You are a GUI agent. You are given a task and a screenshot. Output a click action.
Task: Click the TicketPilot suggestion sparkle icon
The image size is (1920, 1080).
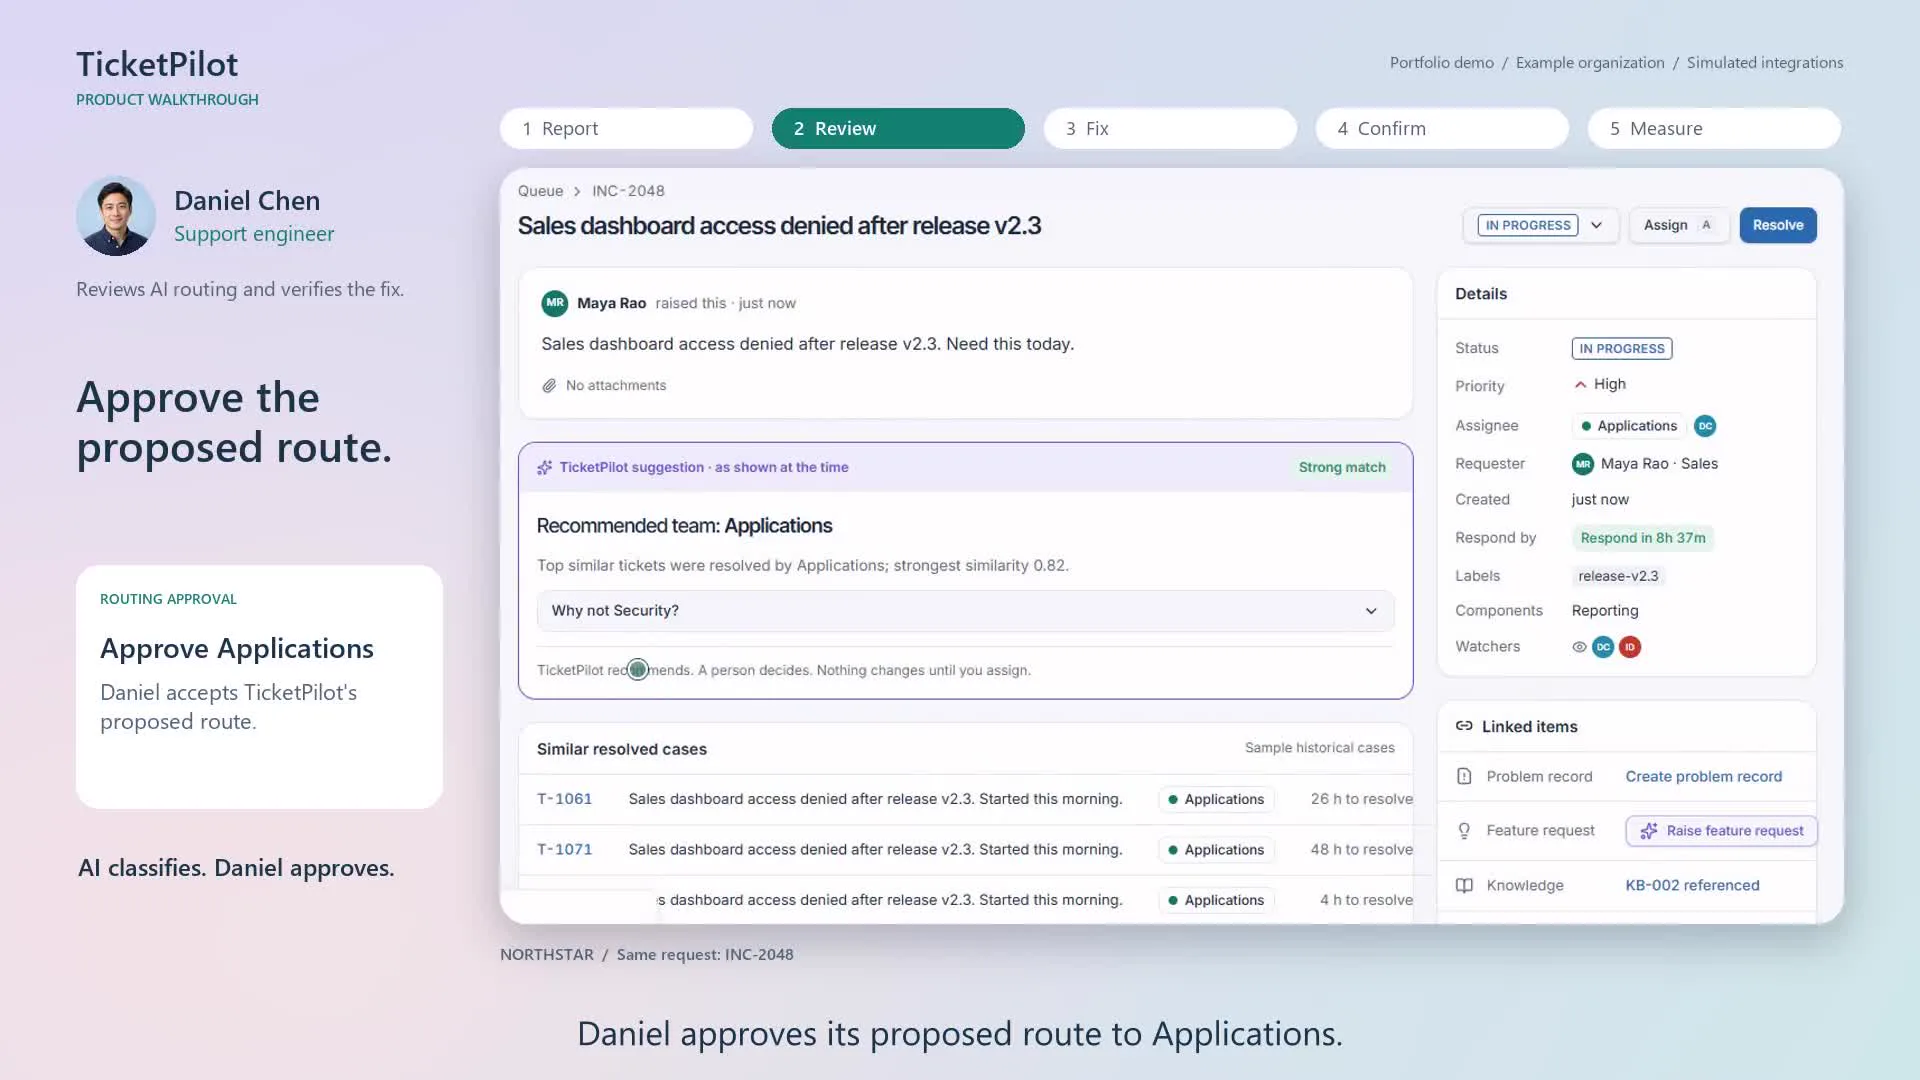[x=545, y=467]
